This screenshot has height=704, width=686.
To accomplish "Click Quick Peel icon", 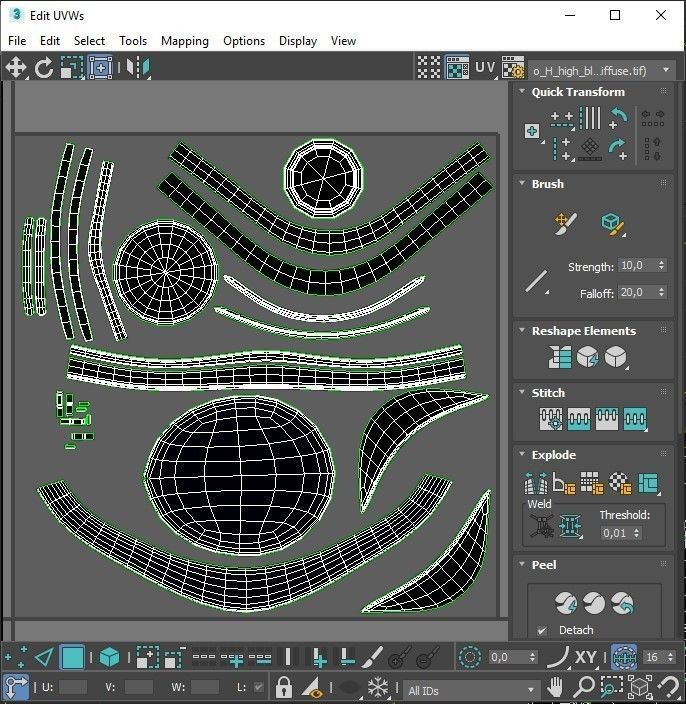I will point(566,603).
